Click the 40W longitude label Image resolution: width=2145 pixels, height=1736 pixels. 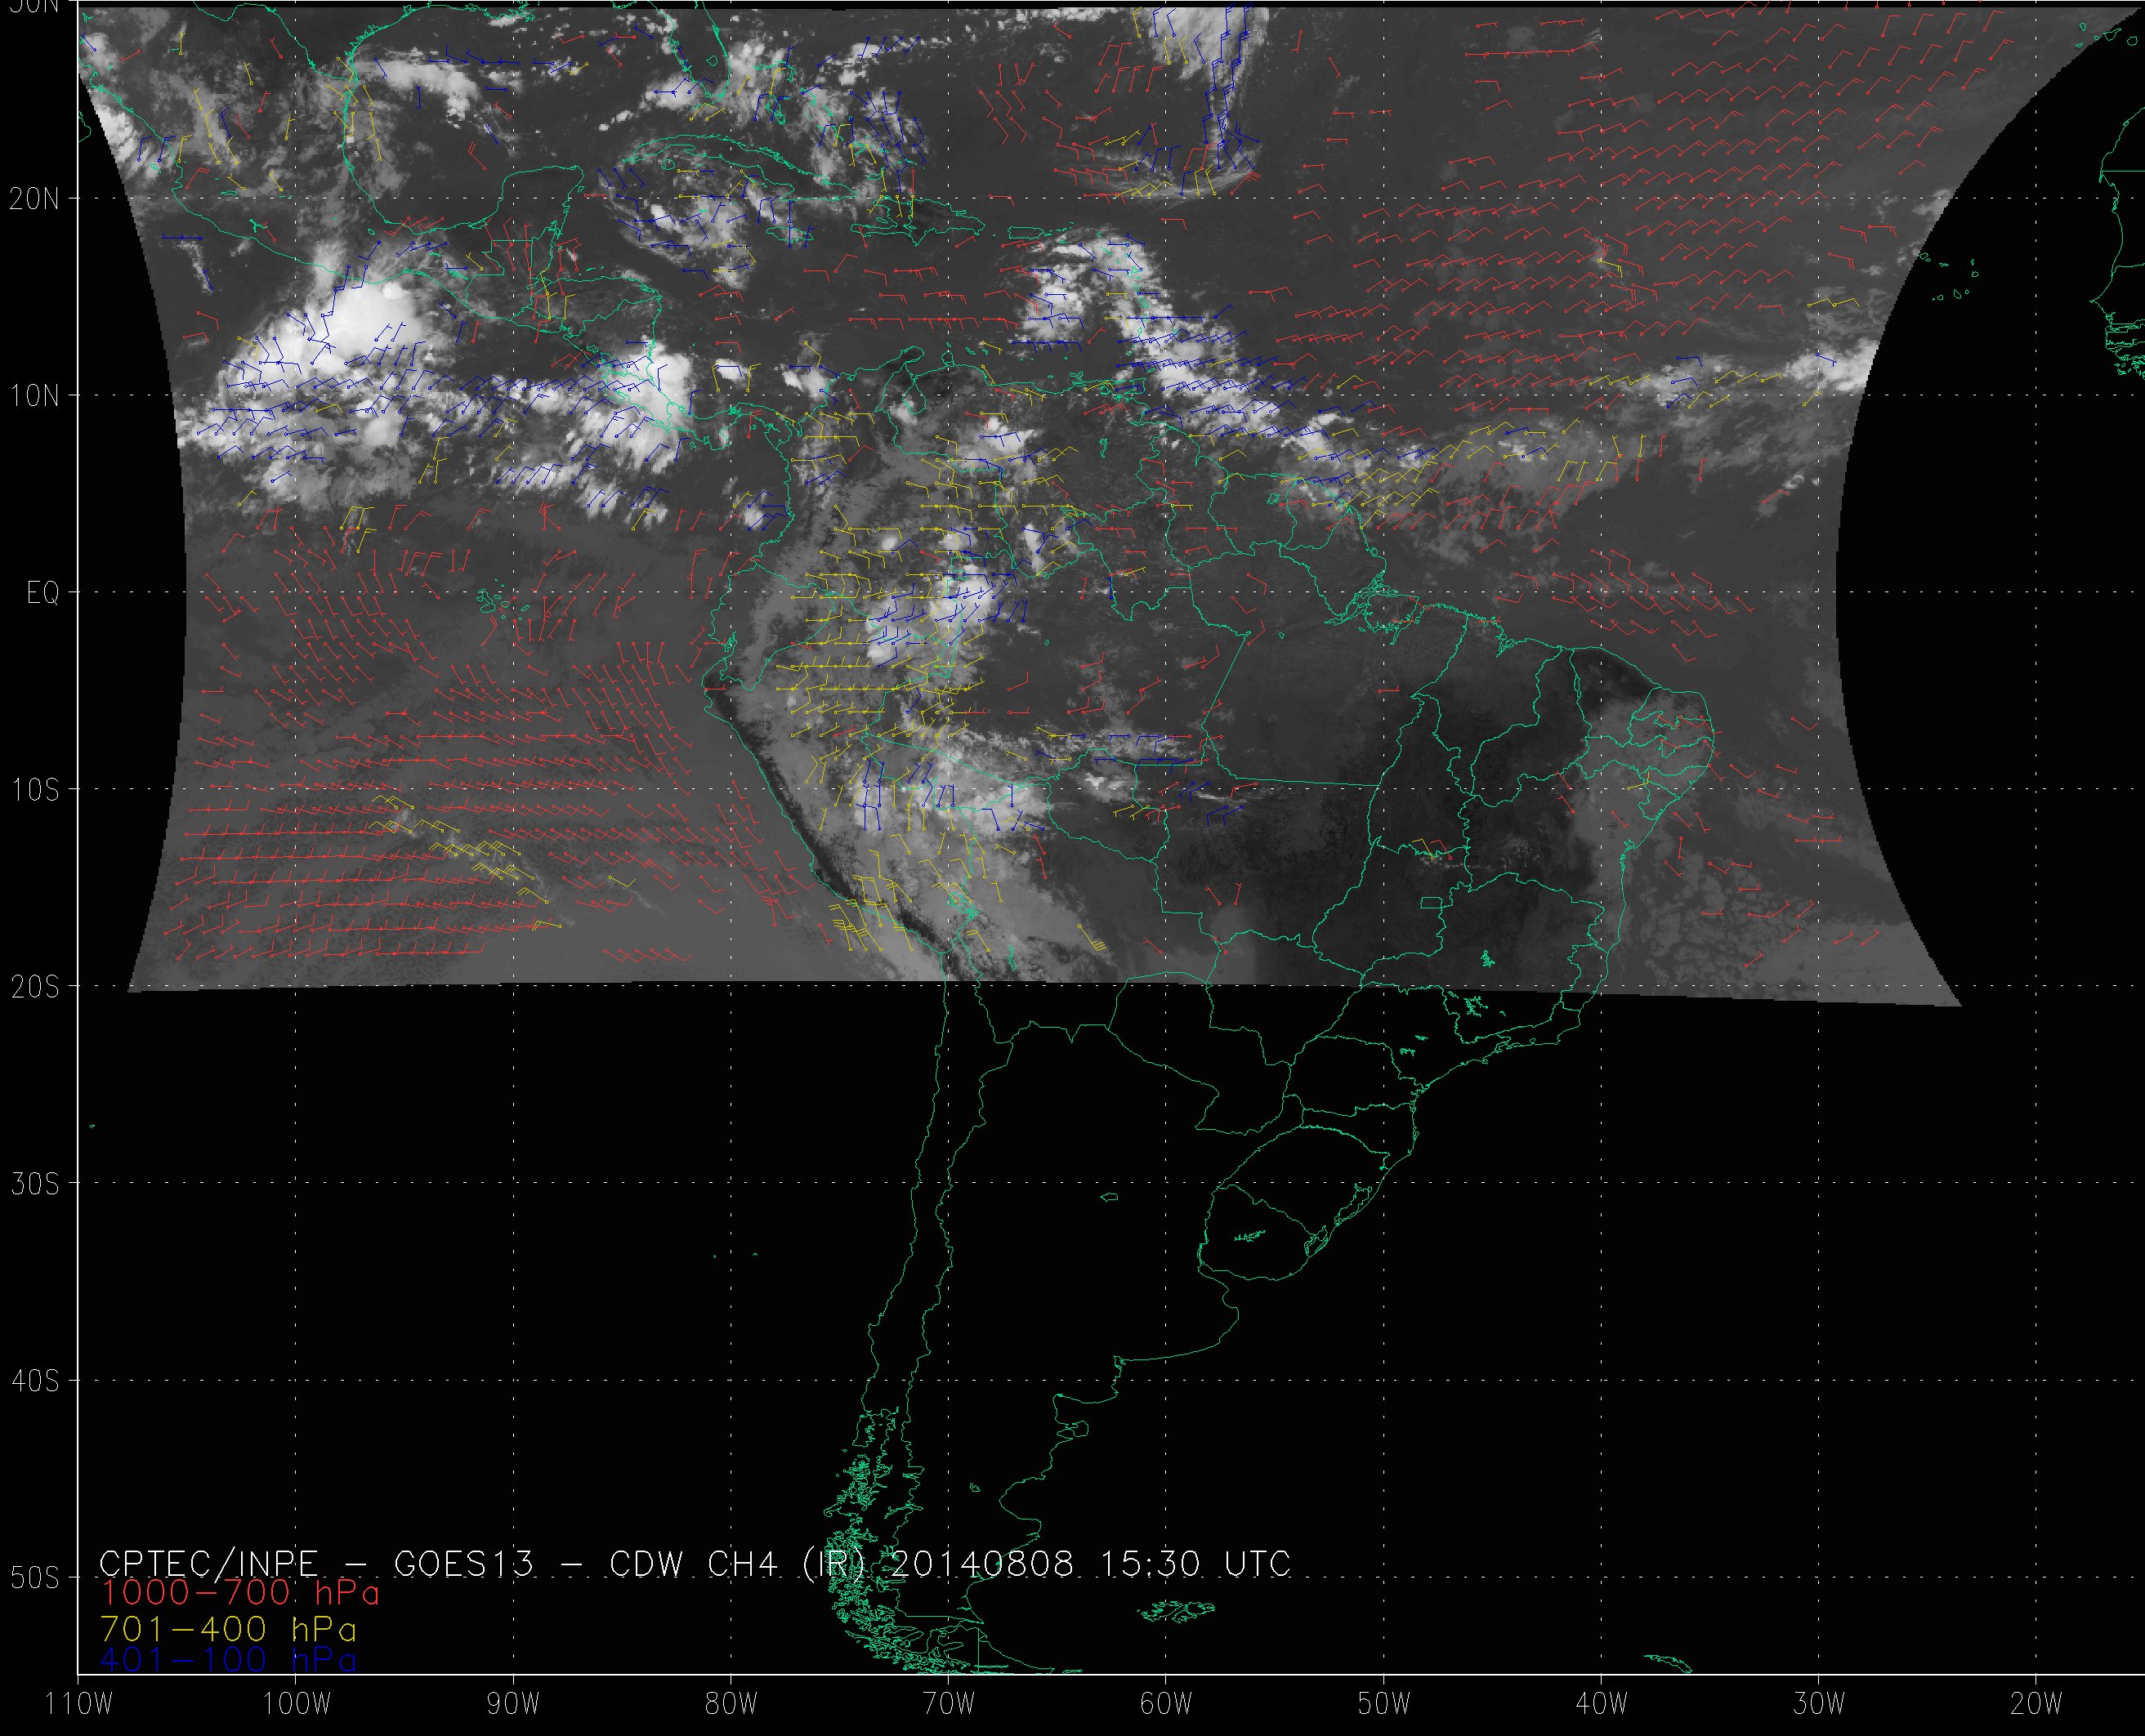(x=1602, y=1704)
